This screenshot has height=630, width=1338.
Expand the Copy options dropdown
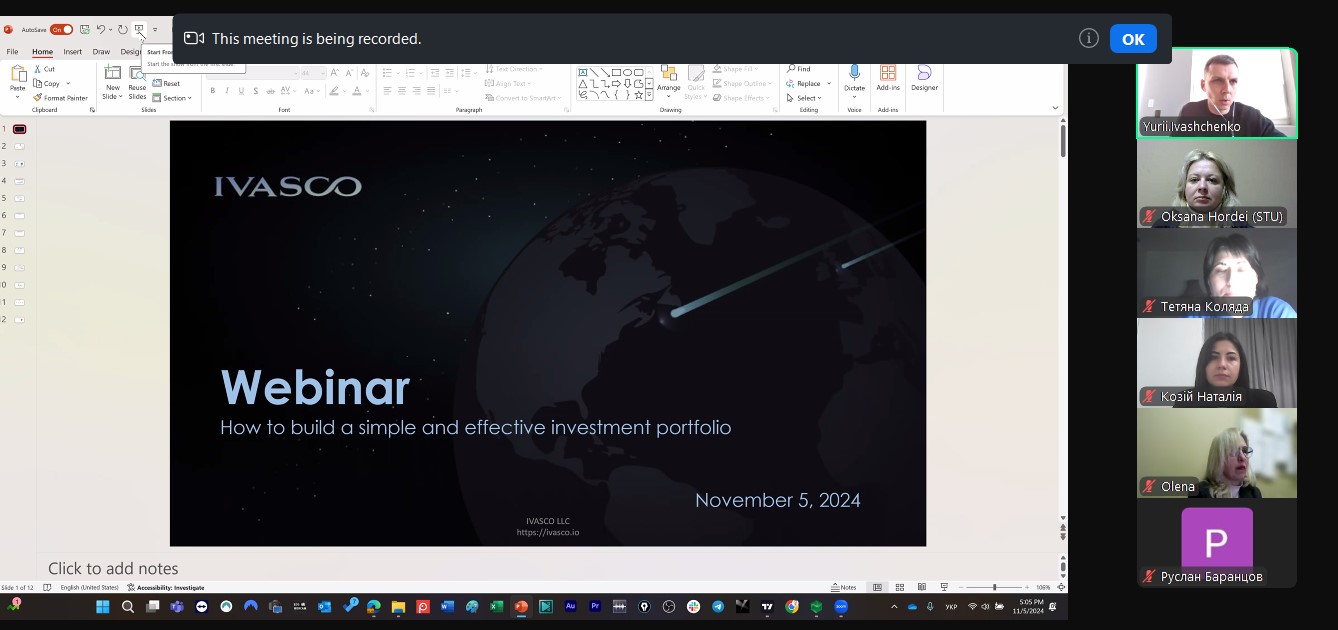(x=68, y=84)
